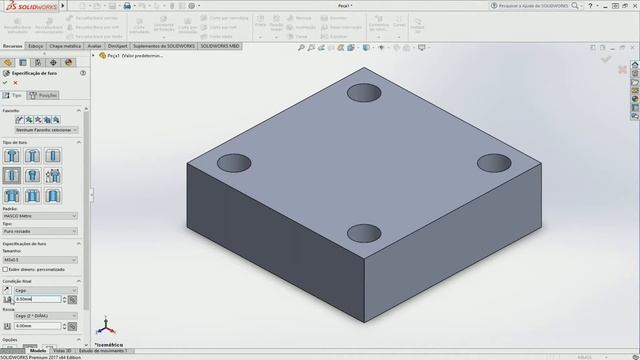
Task: Cancel hole specification with red X
Action: 16,83
